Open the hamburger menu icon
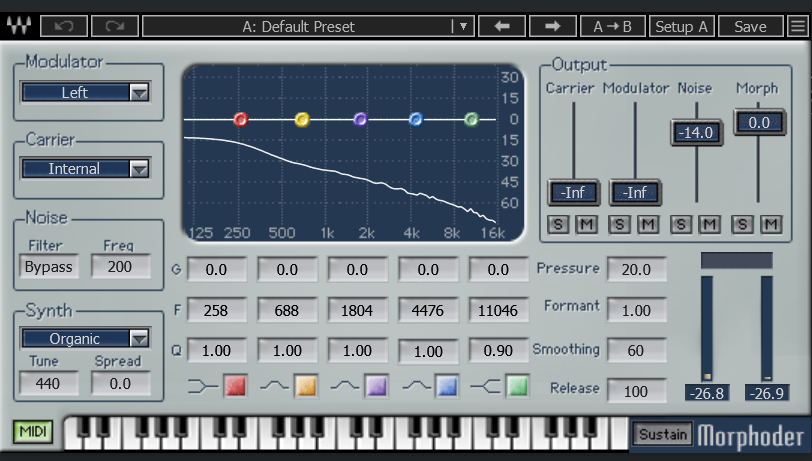The image size is (812, 461). 798,26
